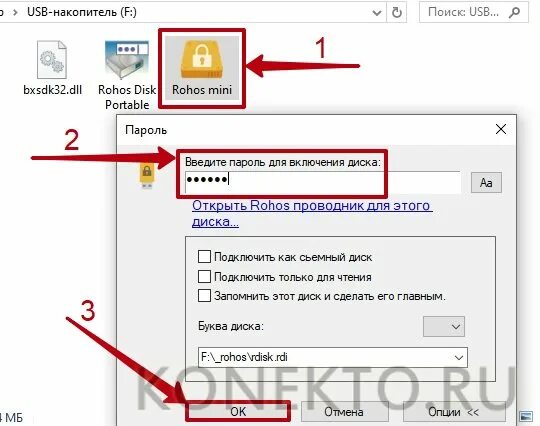
Task: Expand the address bar history dropdown arrow
Action: coord(377,13)
